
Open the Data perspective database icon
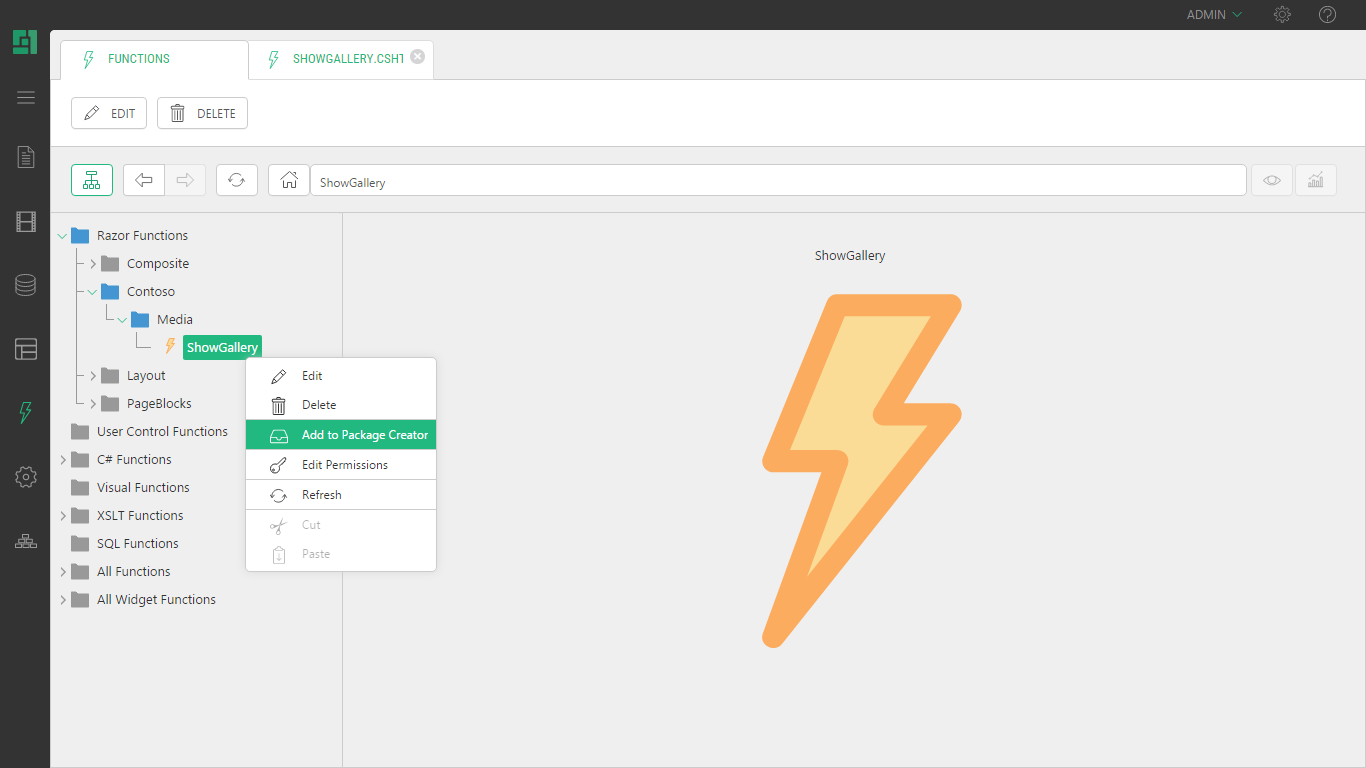pyautogui.click(x=25, y=285)
